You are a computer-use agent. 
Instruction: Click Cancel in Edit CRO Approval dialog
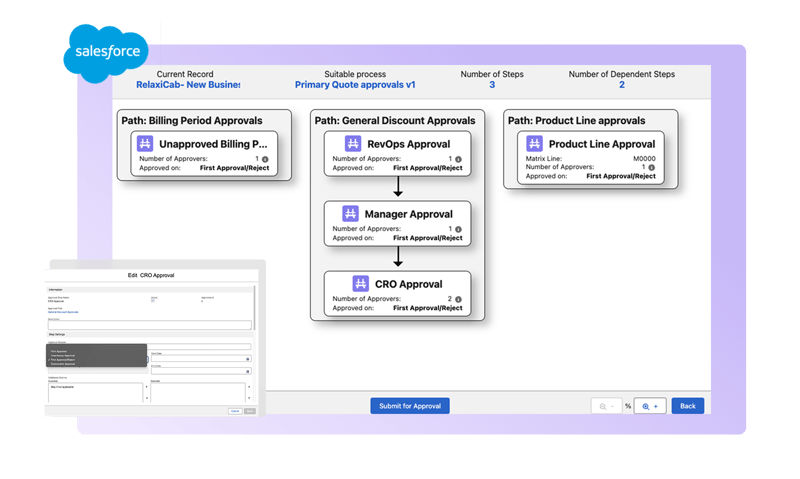point(235,411)
